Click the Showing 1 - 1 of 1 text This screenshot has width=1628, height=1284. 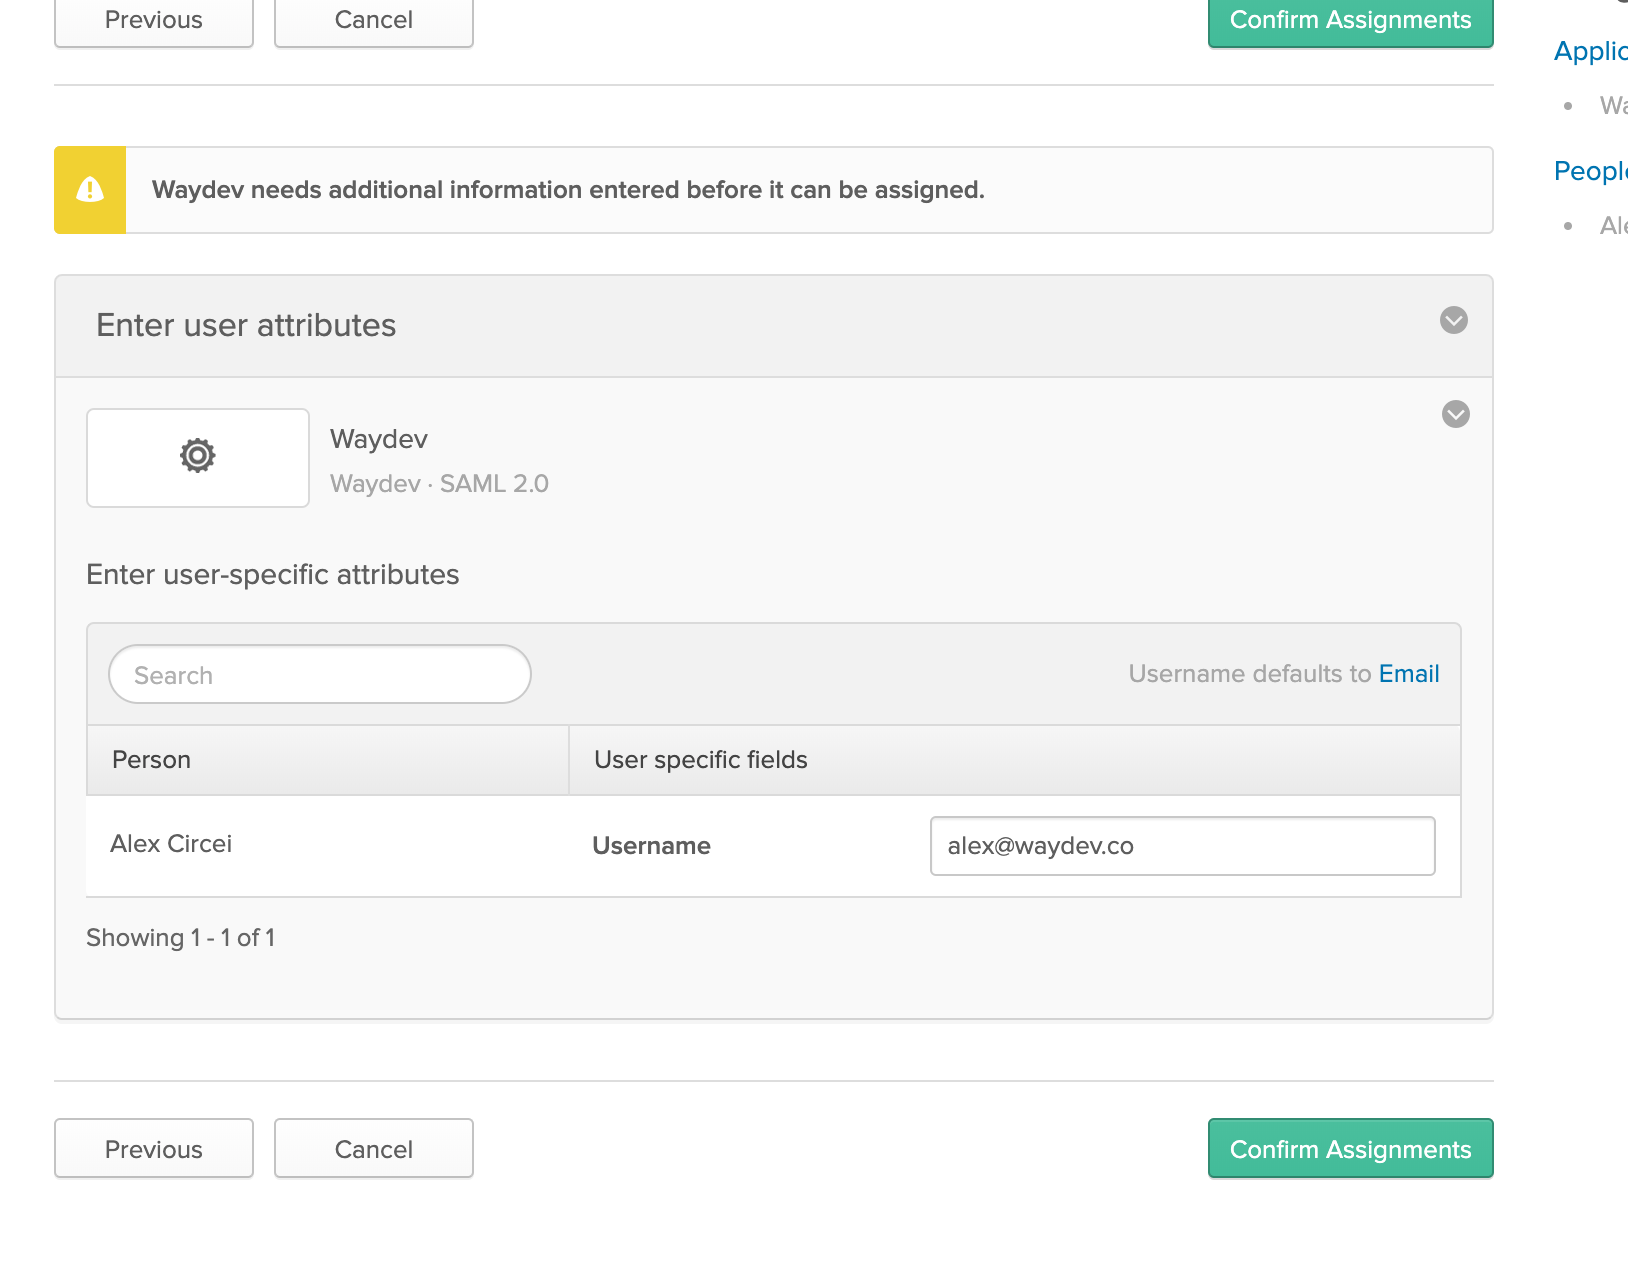tap(181, 938)
